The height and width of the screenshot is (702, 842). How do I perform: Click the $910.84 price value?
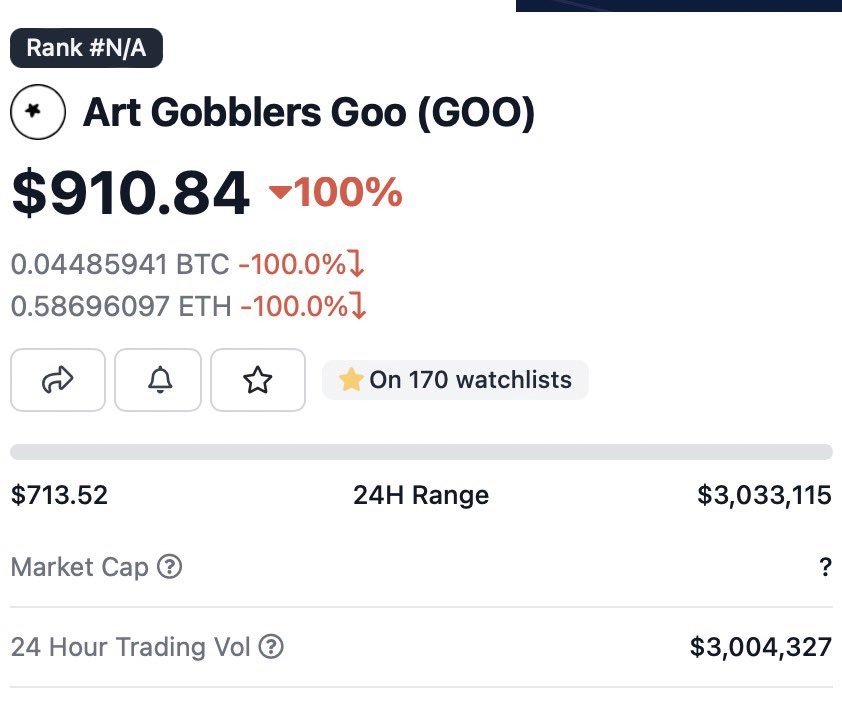(x=130, y=193)
